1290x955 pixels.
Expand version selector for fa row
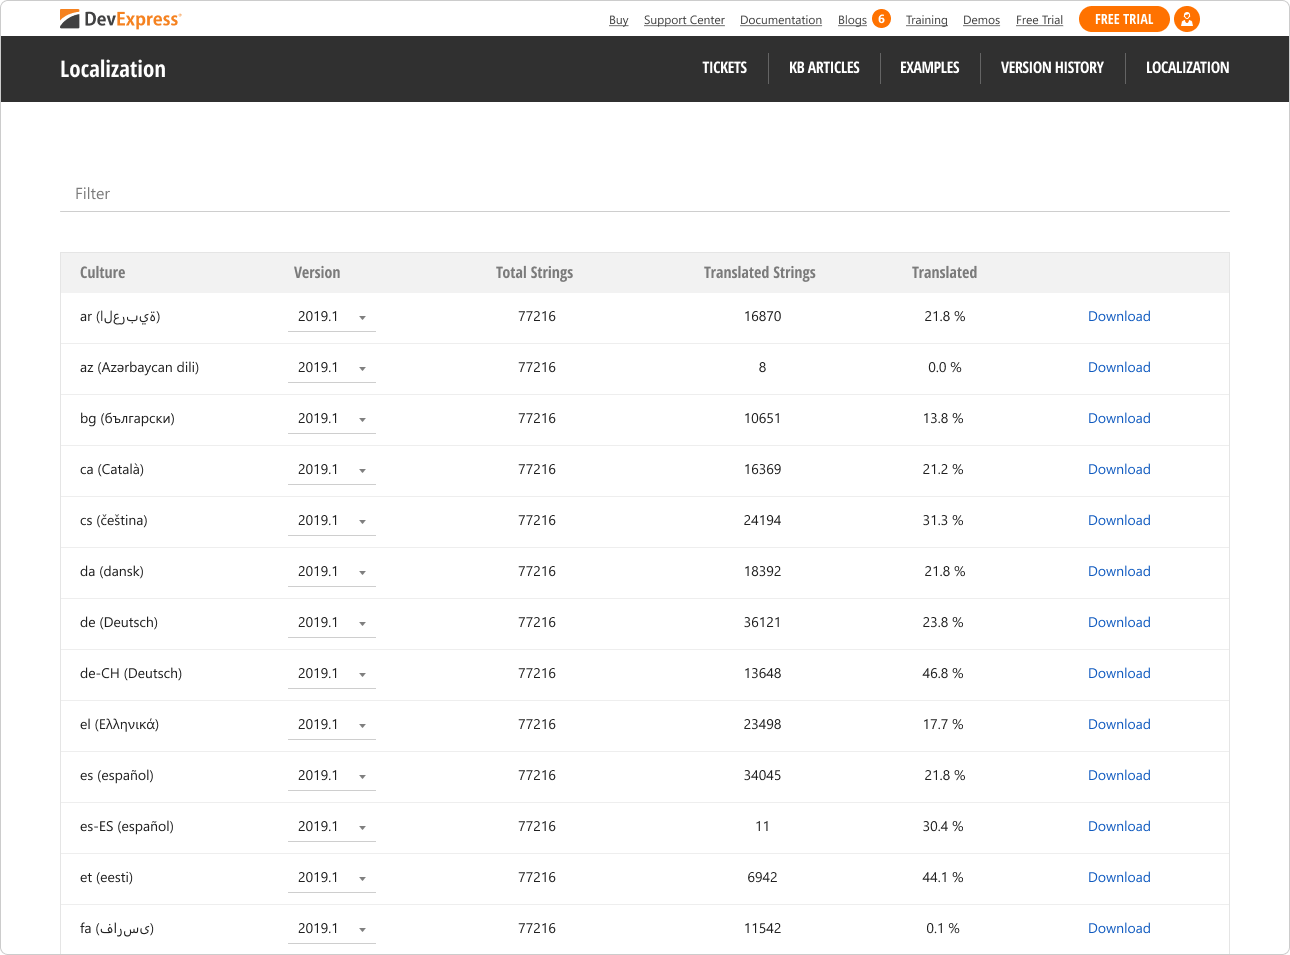pyautogui.click(x=332, y=929)
